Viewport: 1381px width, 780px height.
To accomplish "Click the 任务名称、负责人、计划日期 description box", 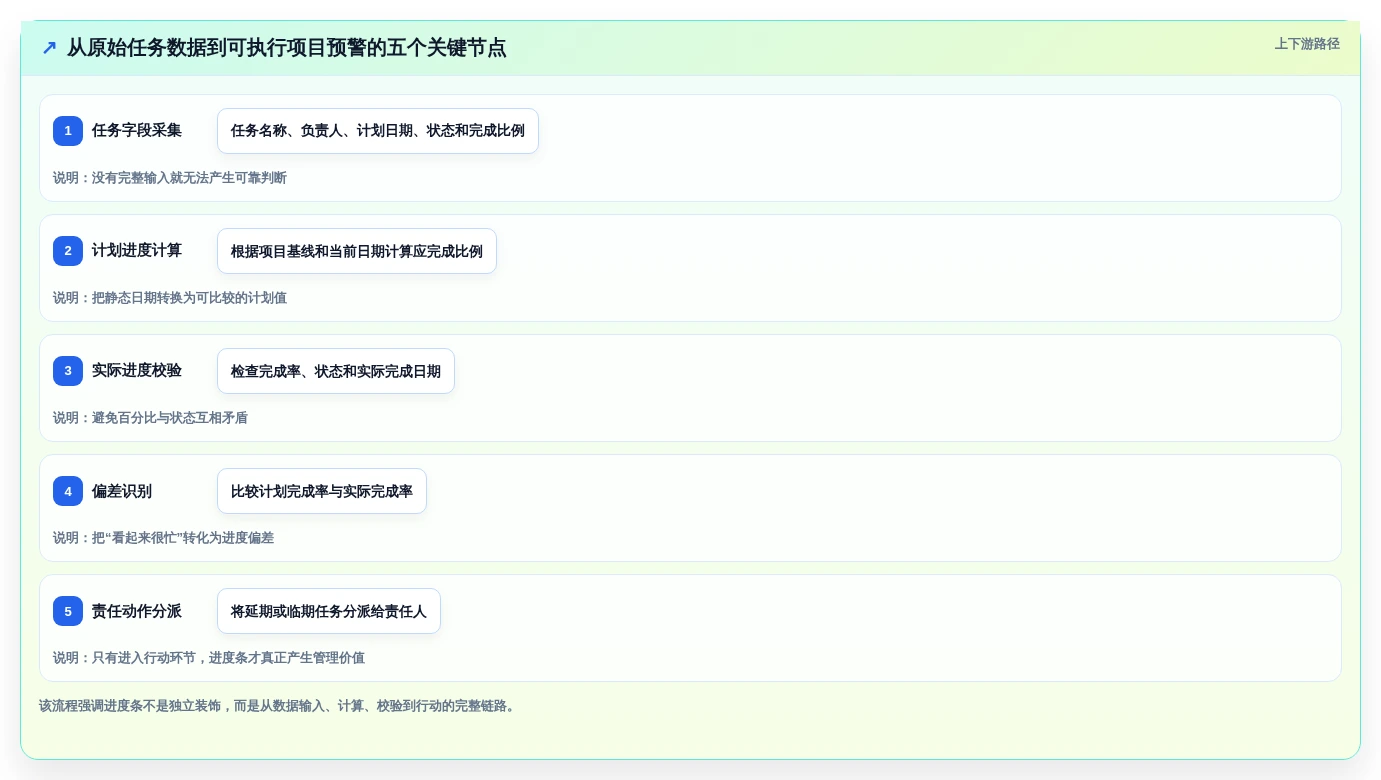I will pos(378,131).
